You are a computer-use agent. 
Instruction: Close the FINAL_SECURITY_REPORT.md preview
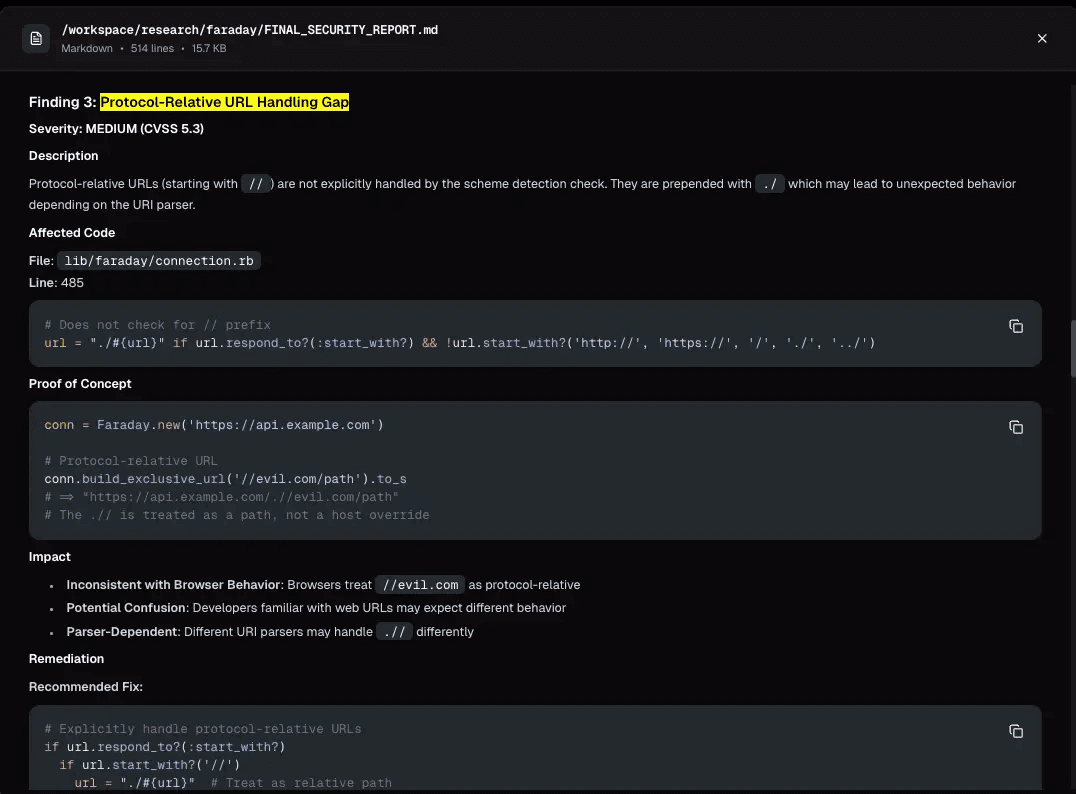tap(1042, 39)
